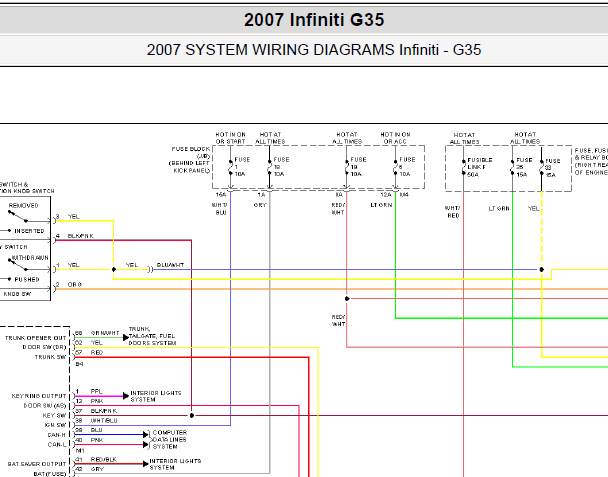Click the ORN/WHT wire label at pin 68

coord(105,333)
